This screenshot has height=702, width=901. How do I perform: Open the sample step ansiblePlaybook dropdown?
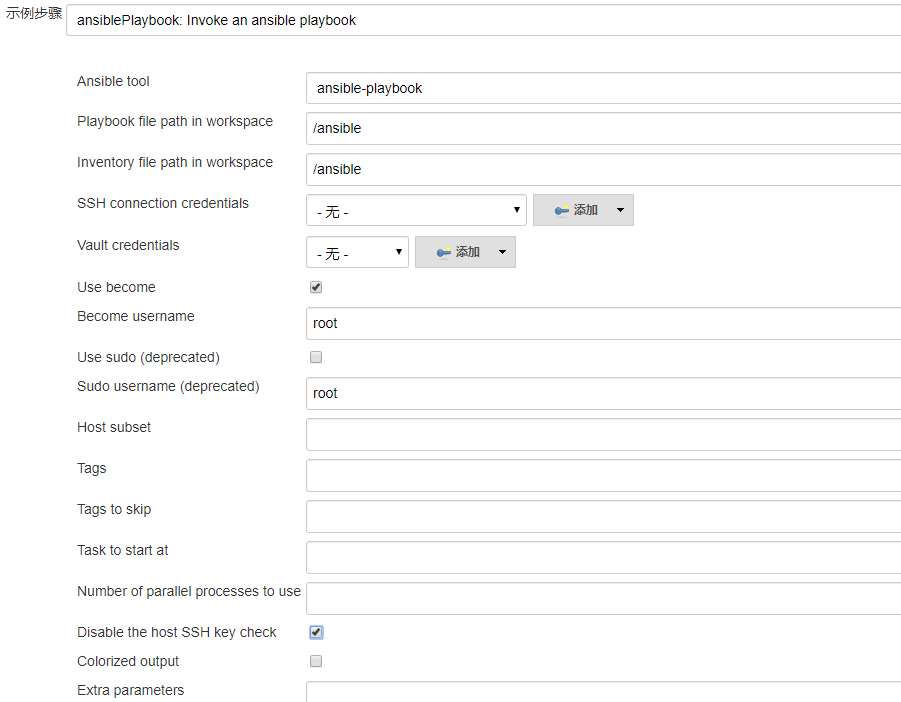point(483,20)
